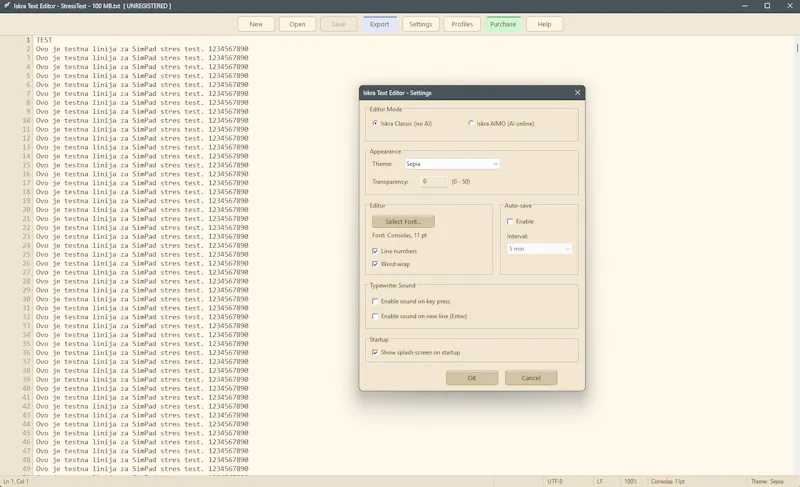Click Ln 1, Col 1 status entry
Screen dimensions: 800x487
tap(16, 481)
